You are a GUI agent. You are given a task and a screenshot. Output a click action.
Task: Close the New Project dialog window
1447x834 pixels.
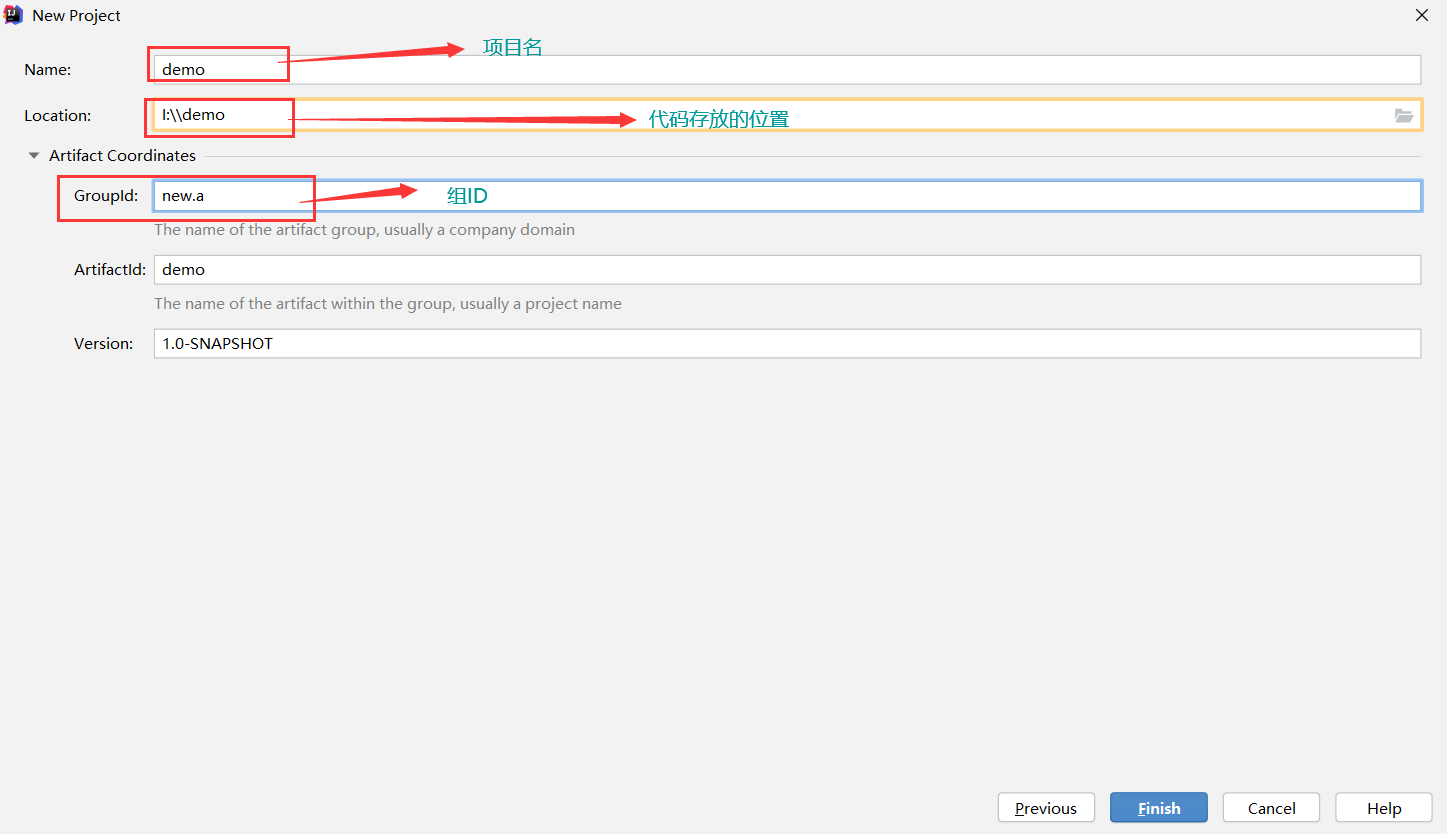coord(1422,15)
